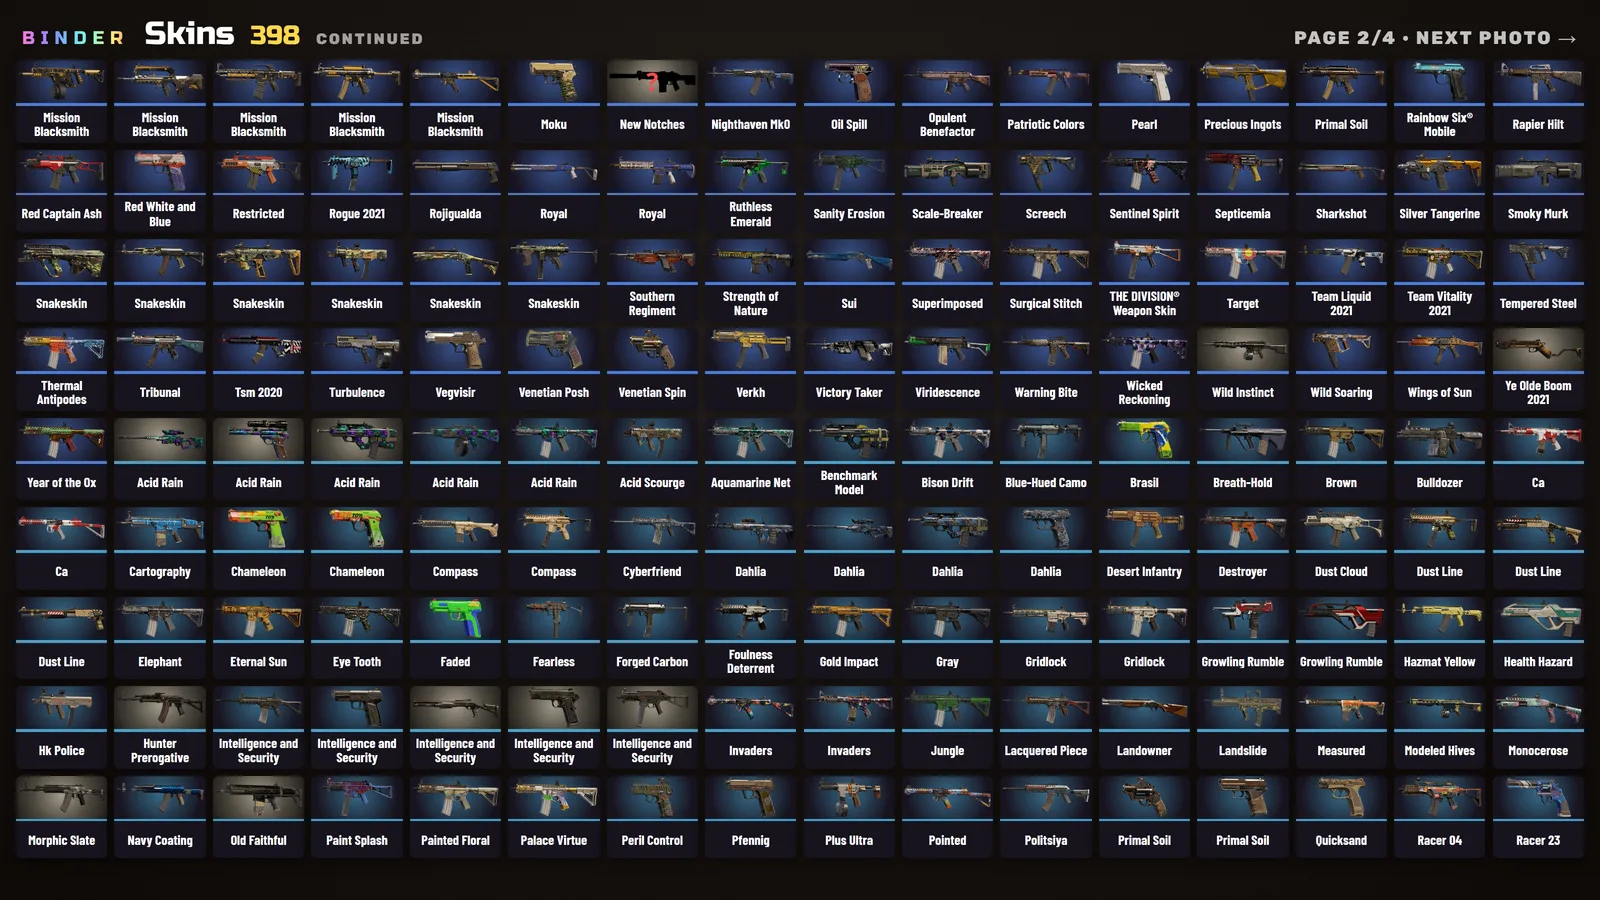Click the Oil Spill revolver skin
The width and height of the screenshot is (1600, 900).
(849, 103)
